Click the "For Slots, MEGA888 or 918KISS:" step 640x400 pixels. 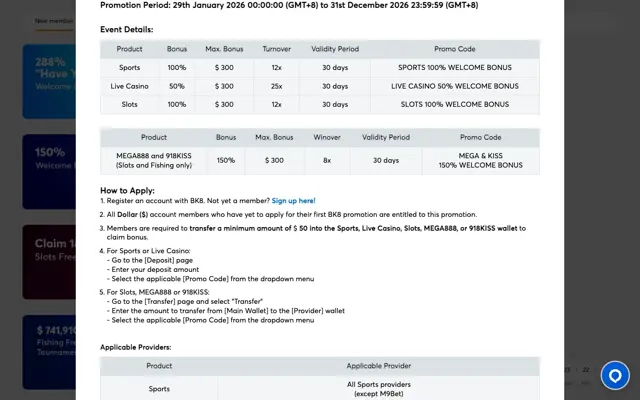coord(158,292)
